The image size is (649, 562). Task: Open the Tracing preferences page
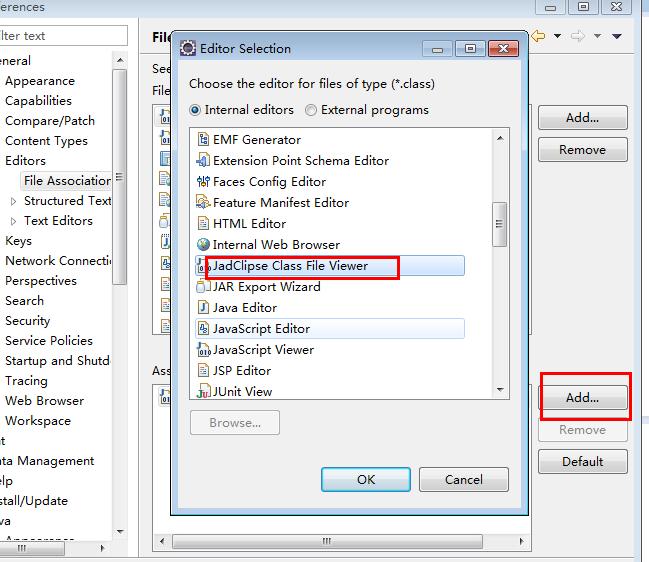pyautogui.click(x=26, y=381)
